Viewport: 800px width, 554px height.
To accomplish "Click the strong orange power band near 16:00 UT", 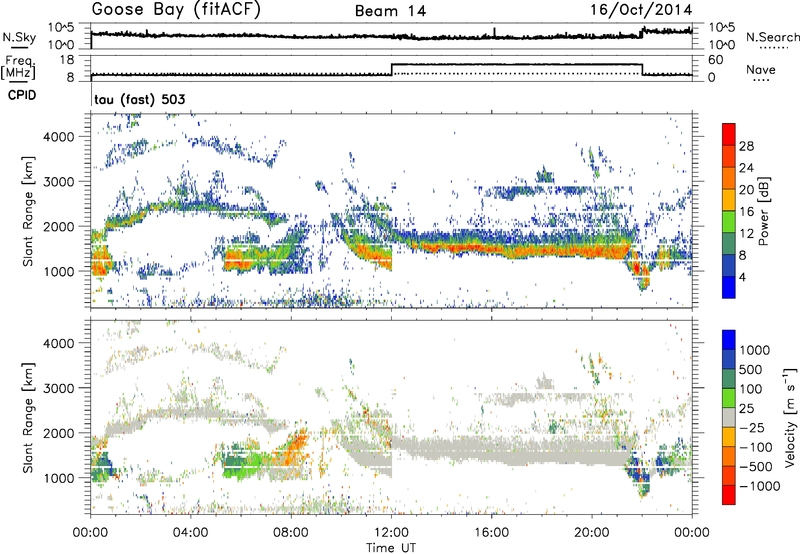I will [x=491, y=250].
